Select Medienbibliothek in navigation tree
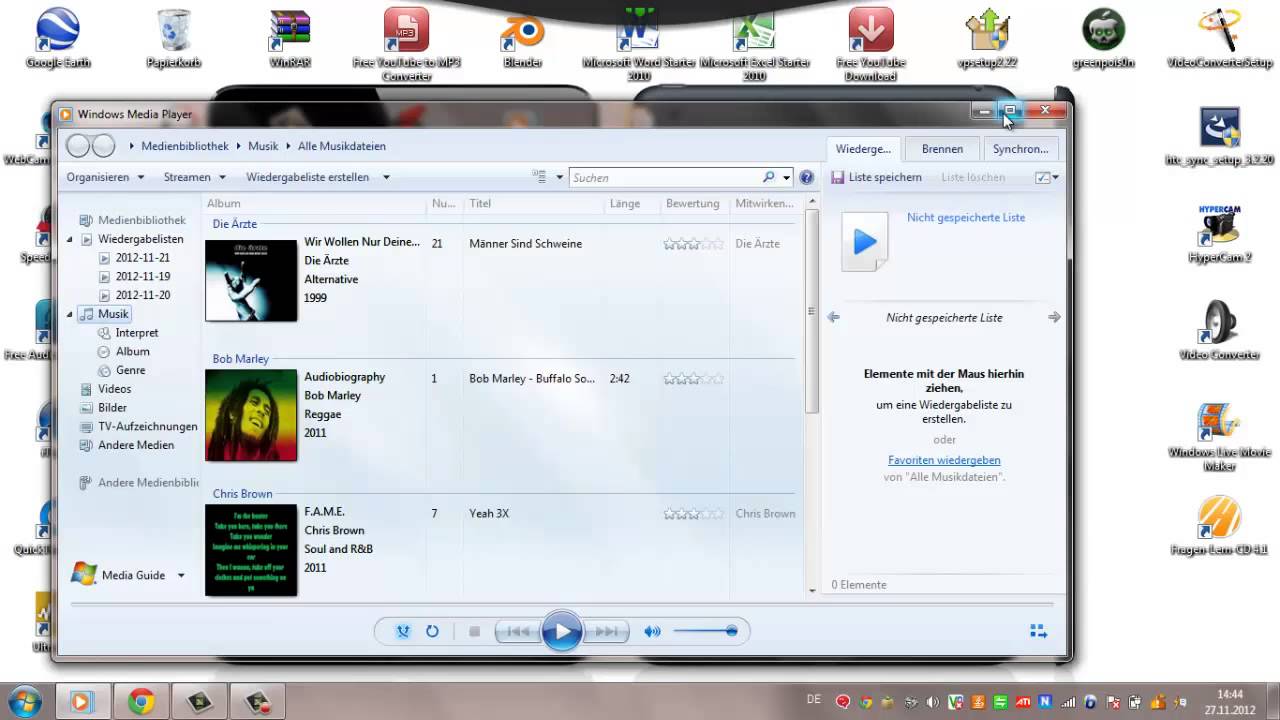Image resolution: width=1280 pixels, height=720 pixels. coord(141,220)
